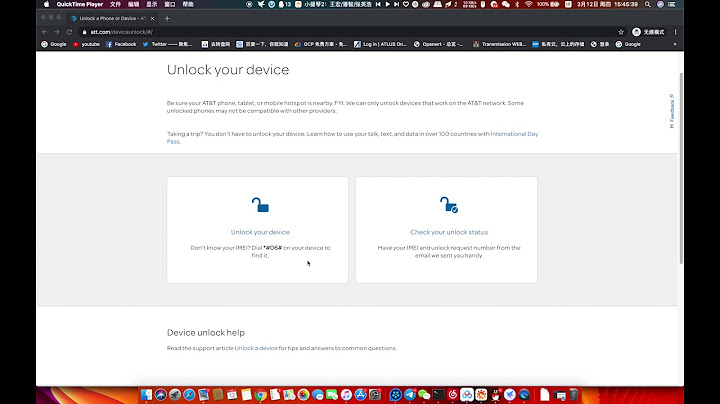
Task: Open Terminal from the Dock
Action: pos(439,394)
